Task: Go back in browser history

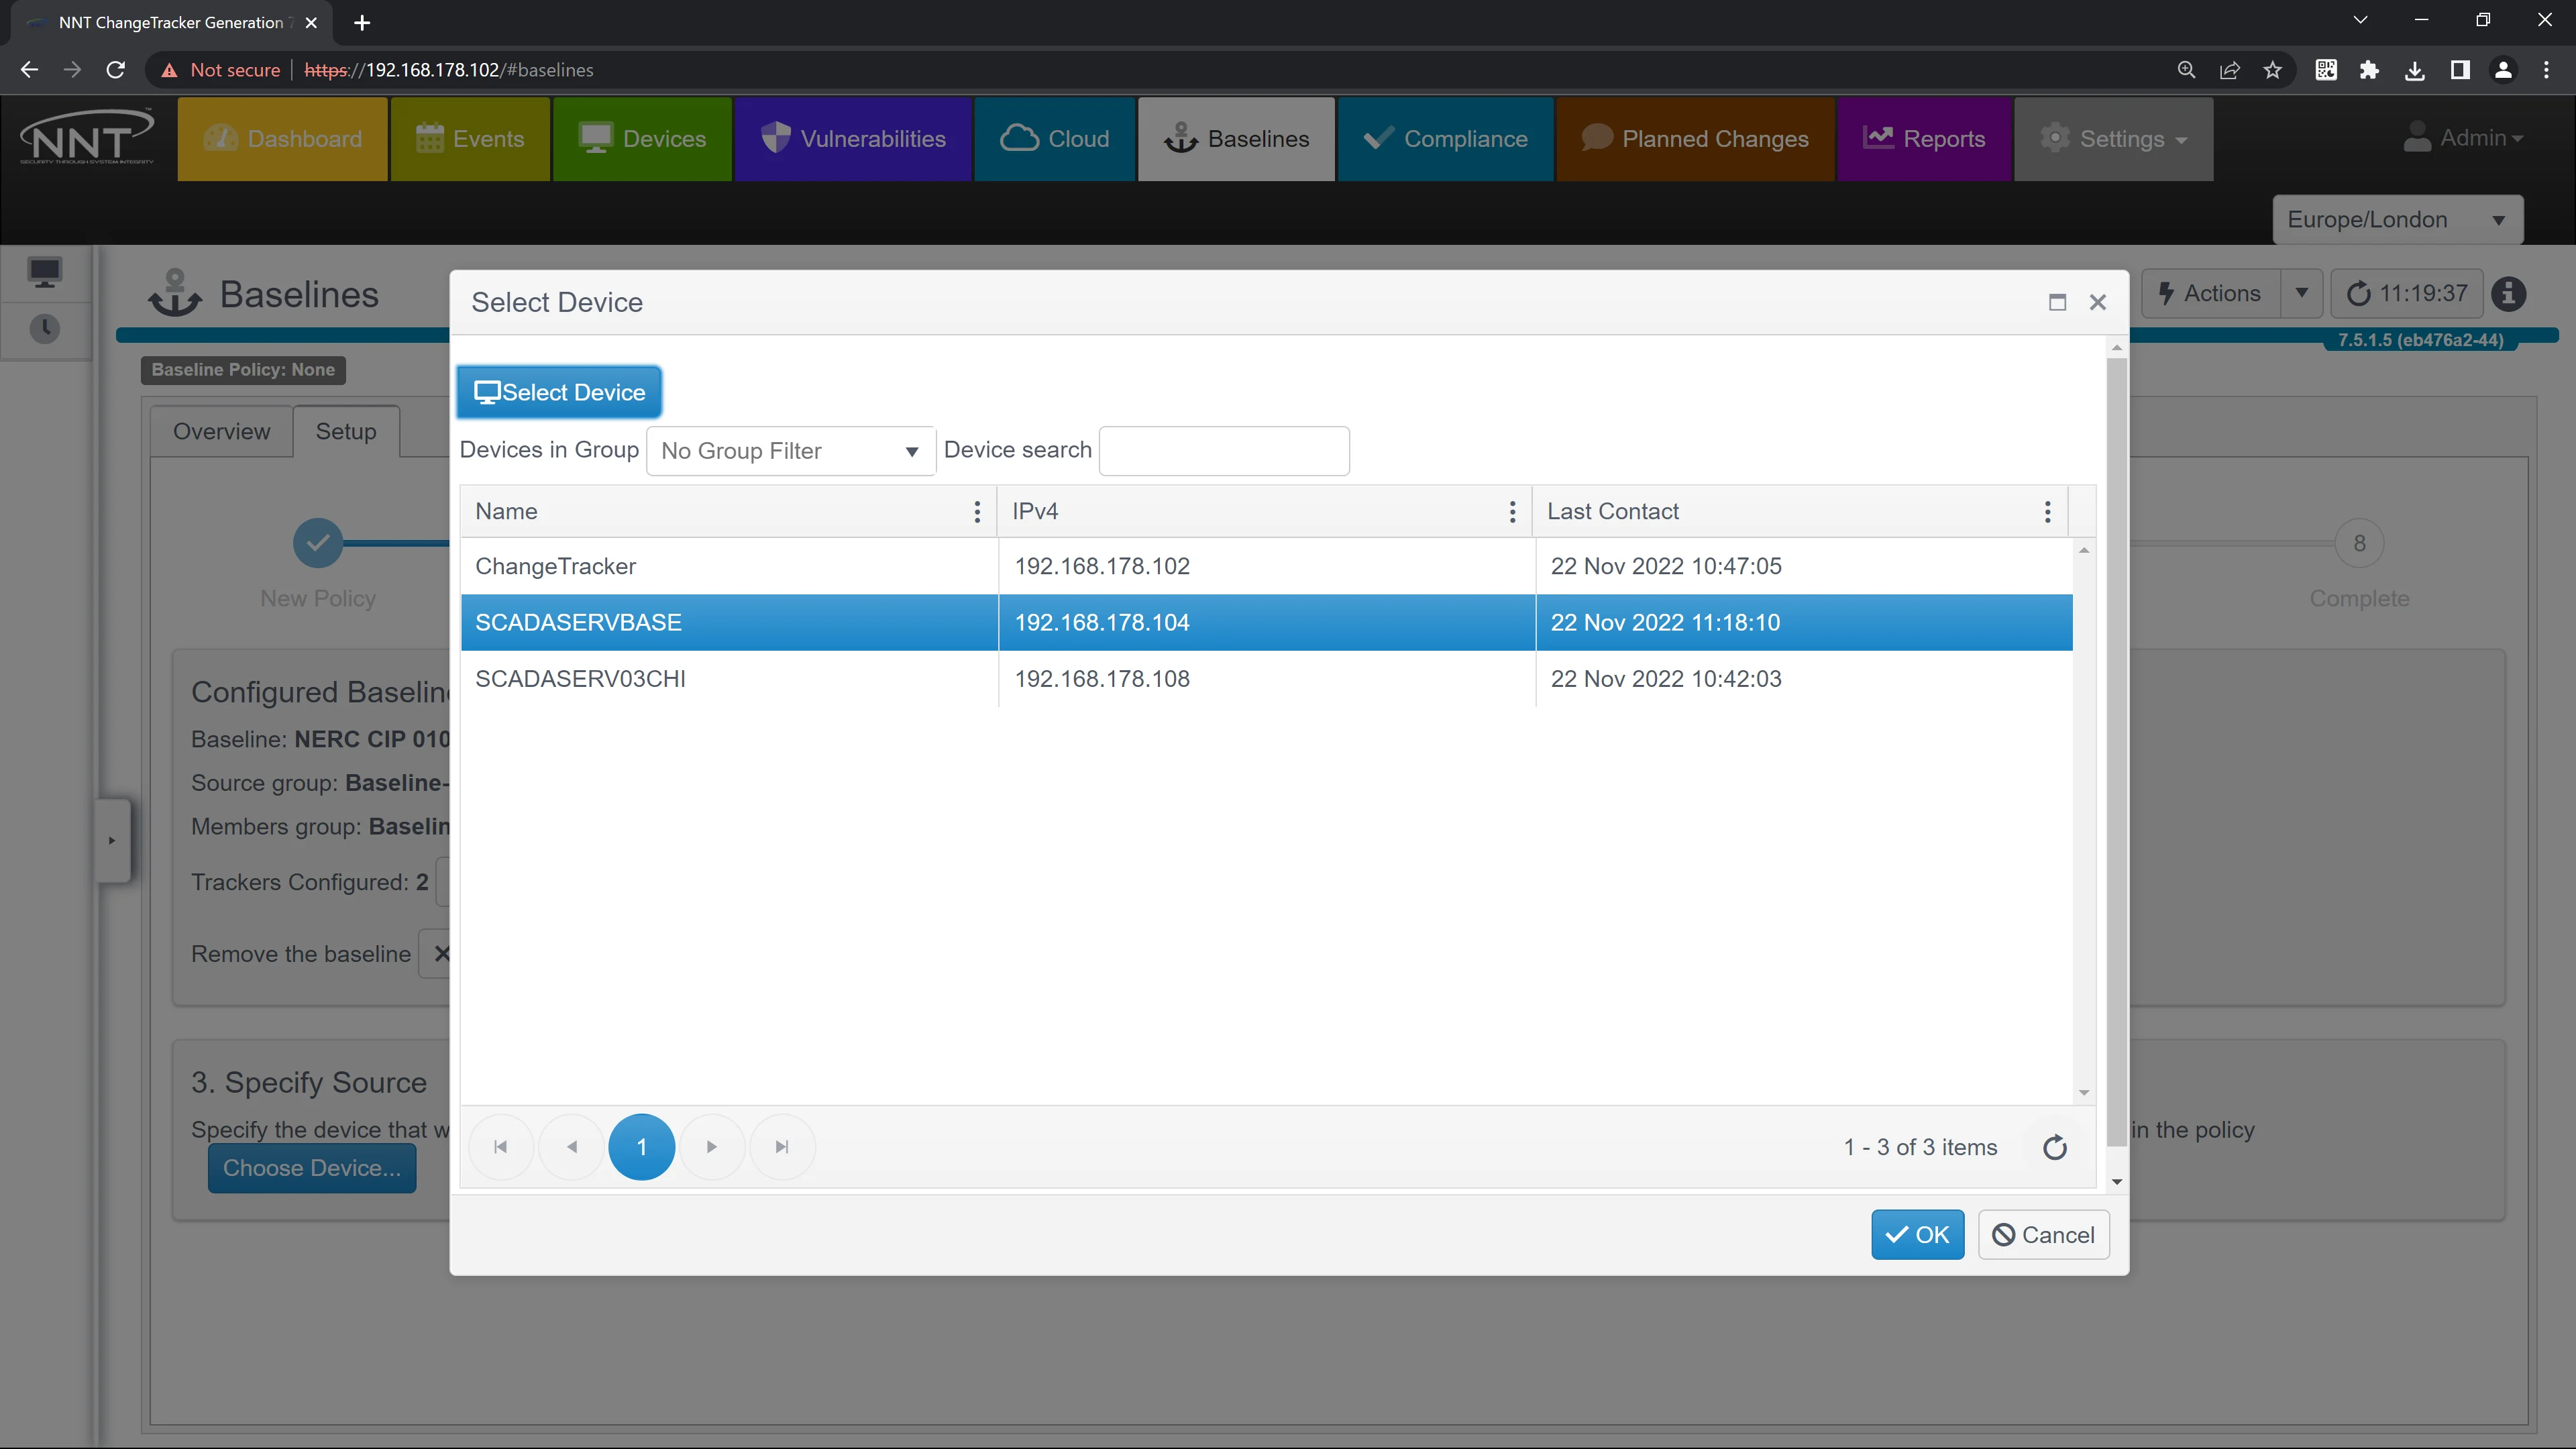Action: point(29,70)
